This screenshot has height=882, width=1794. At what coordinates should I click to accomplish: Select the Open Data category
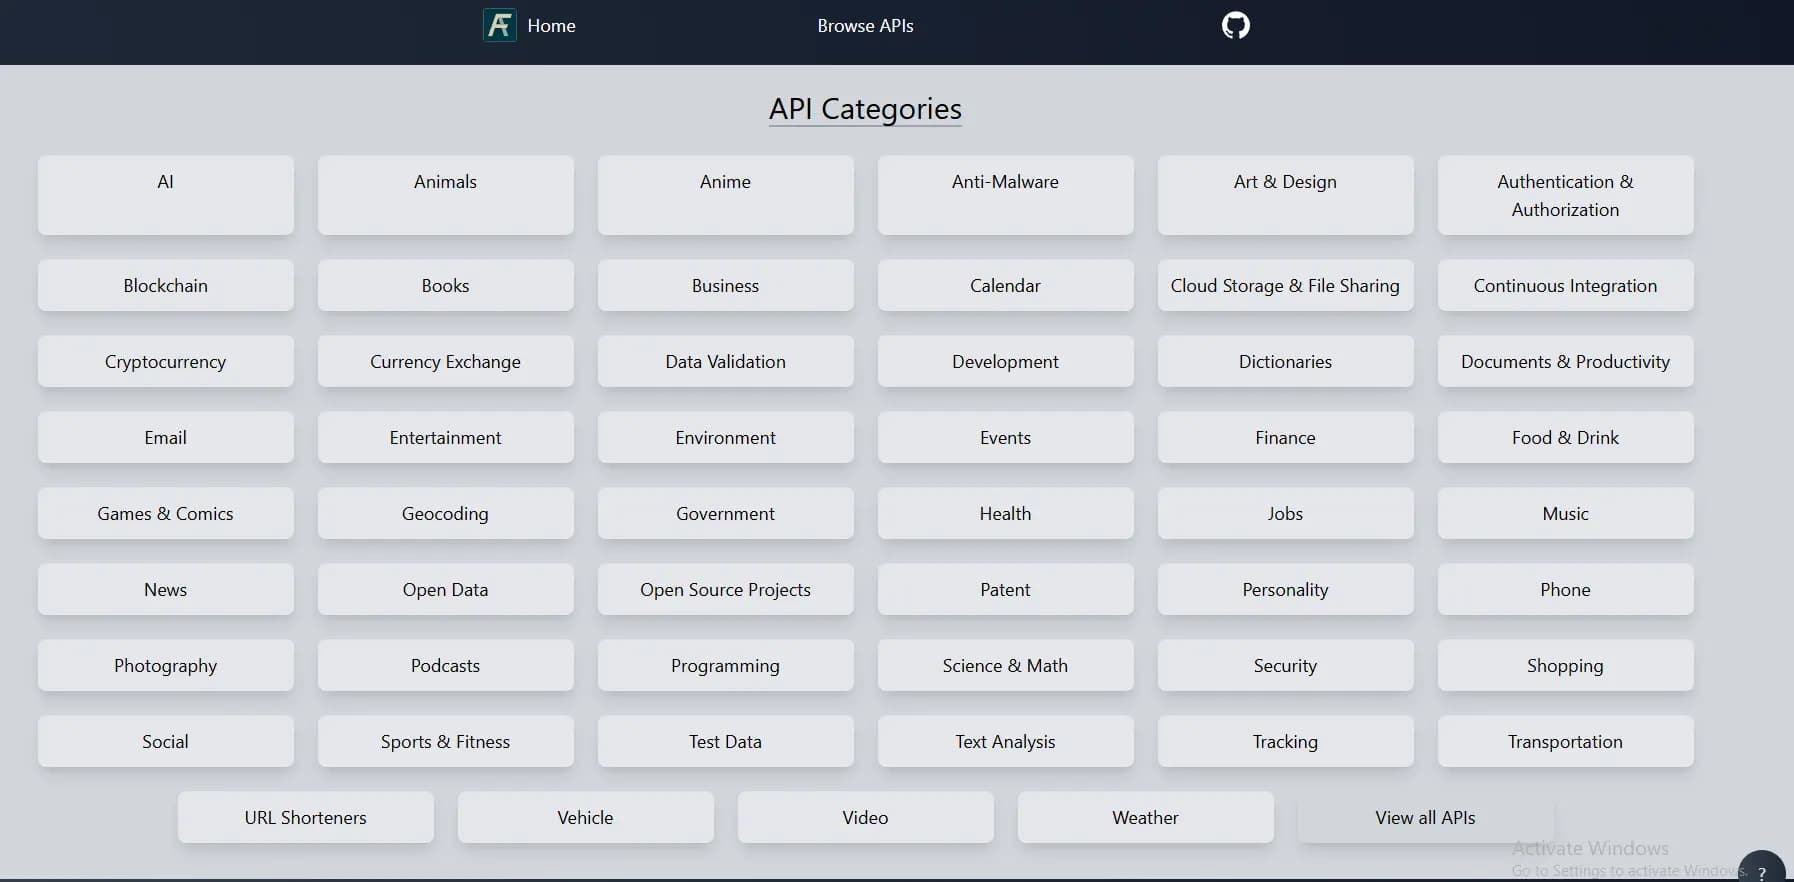click(446, 589)
